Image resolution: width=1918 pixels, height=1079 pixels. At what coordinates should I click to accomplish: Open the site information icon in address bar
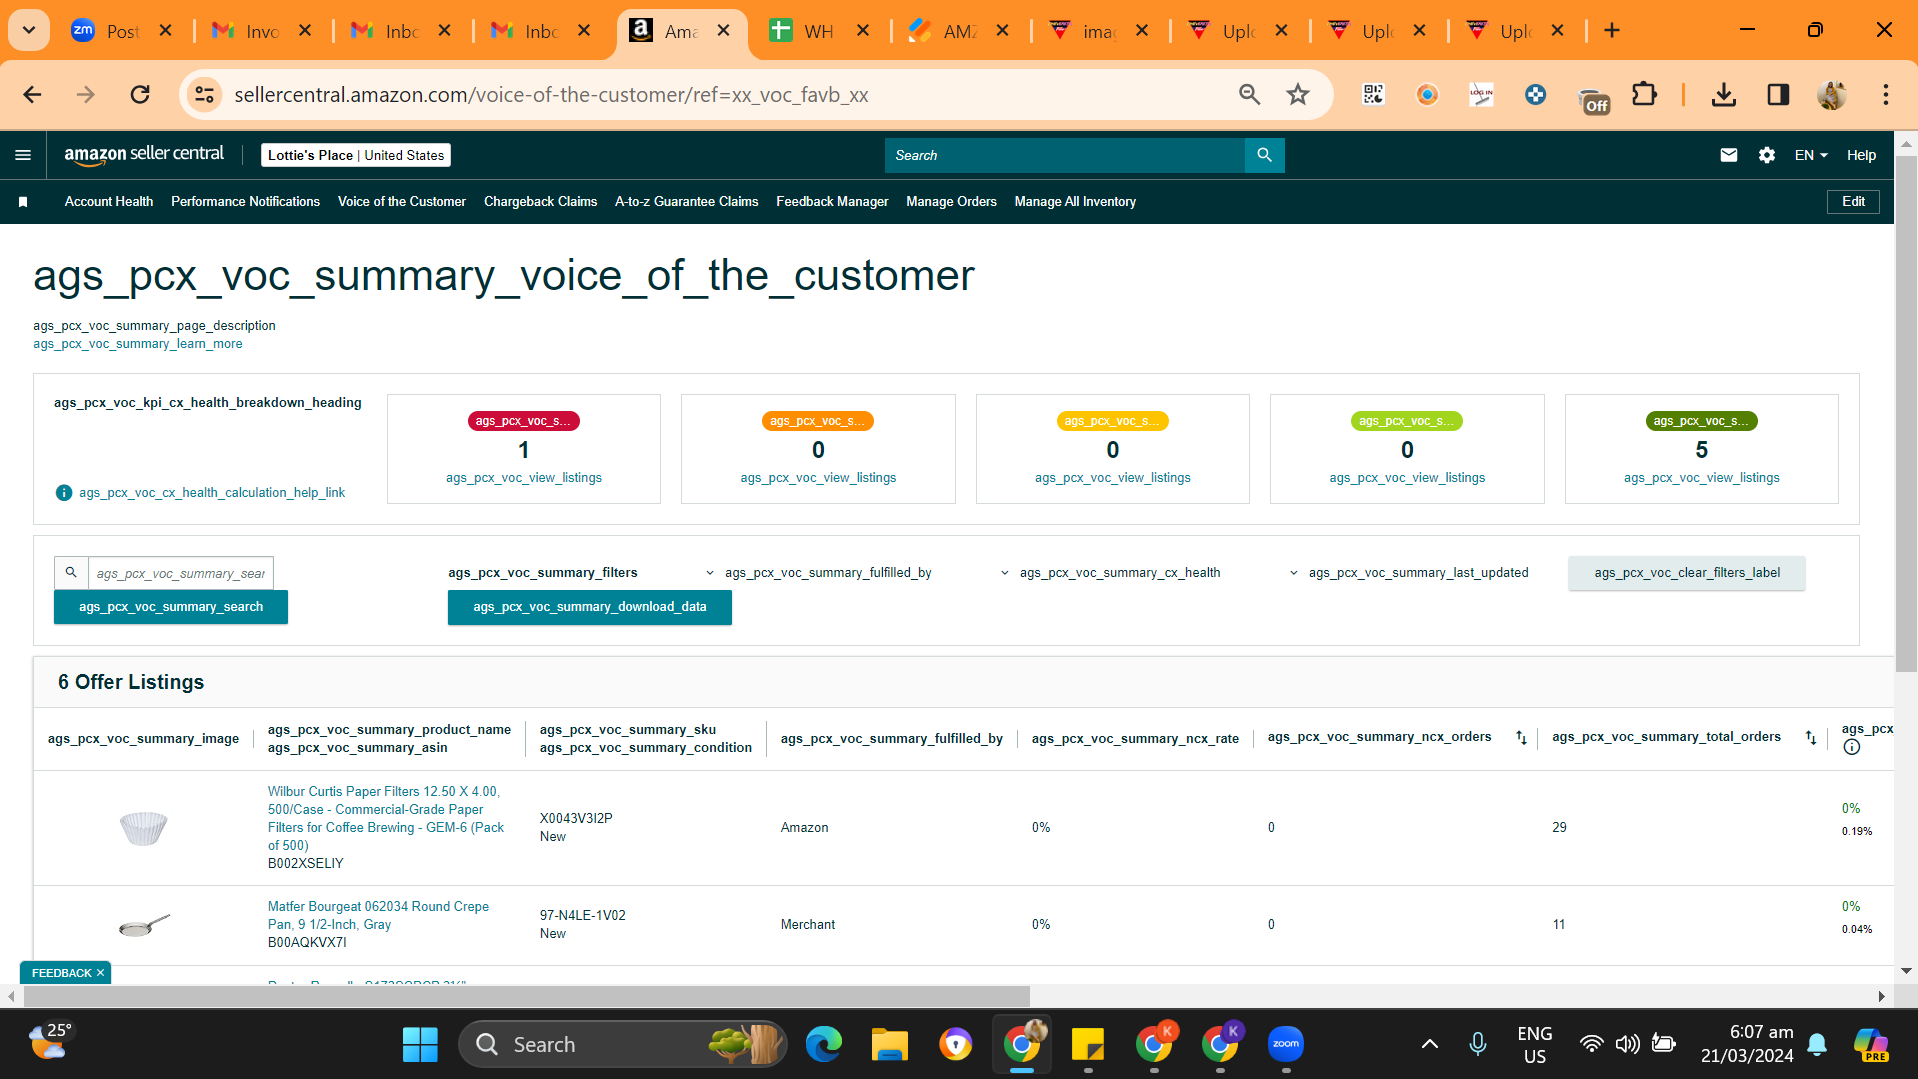pos(204,95)
